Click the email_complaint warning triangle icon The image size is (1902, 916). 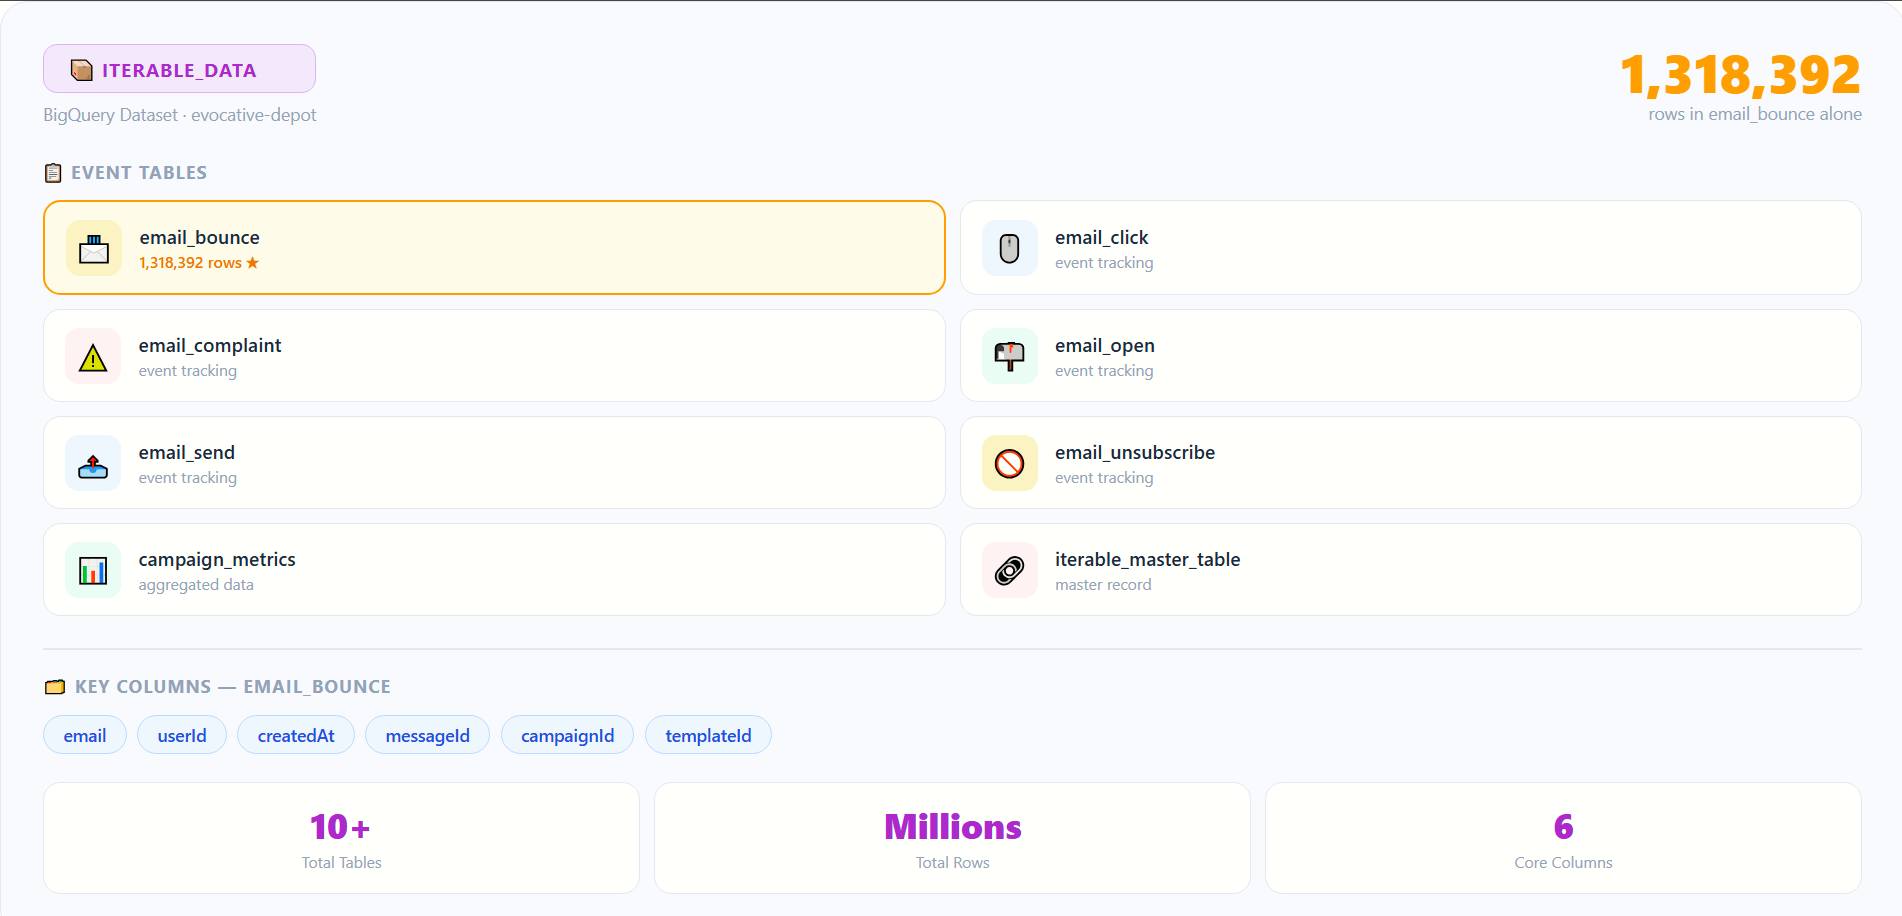point(93,356)
